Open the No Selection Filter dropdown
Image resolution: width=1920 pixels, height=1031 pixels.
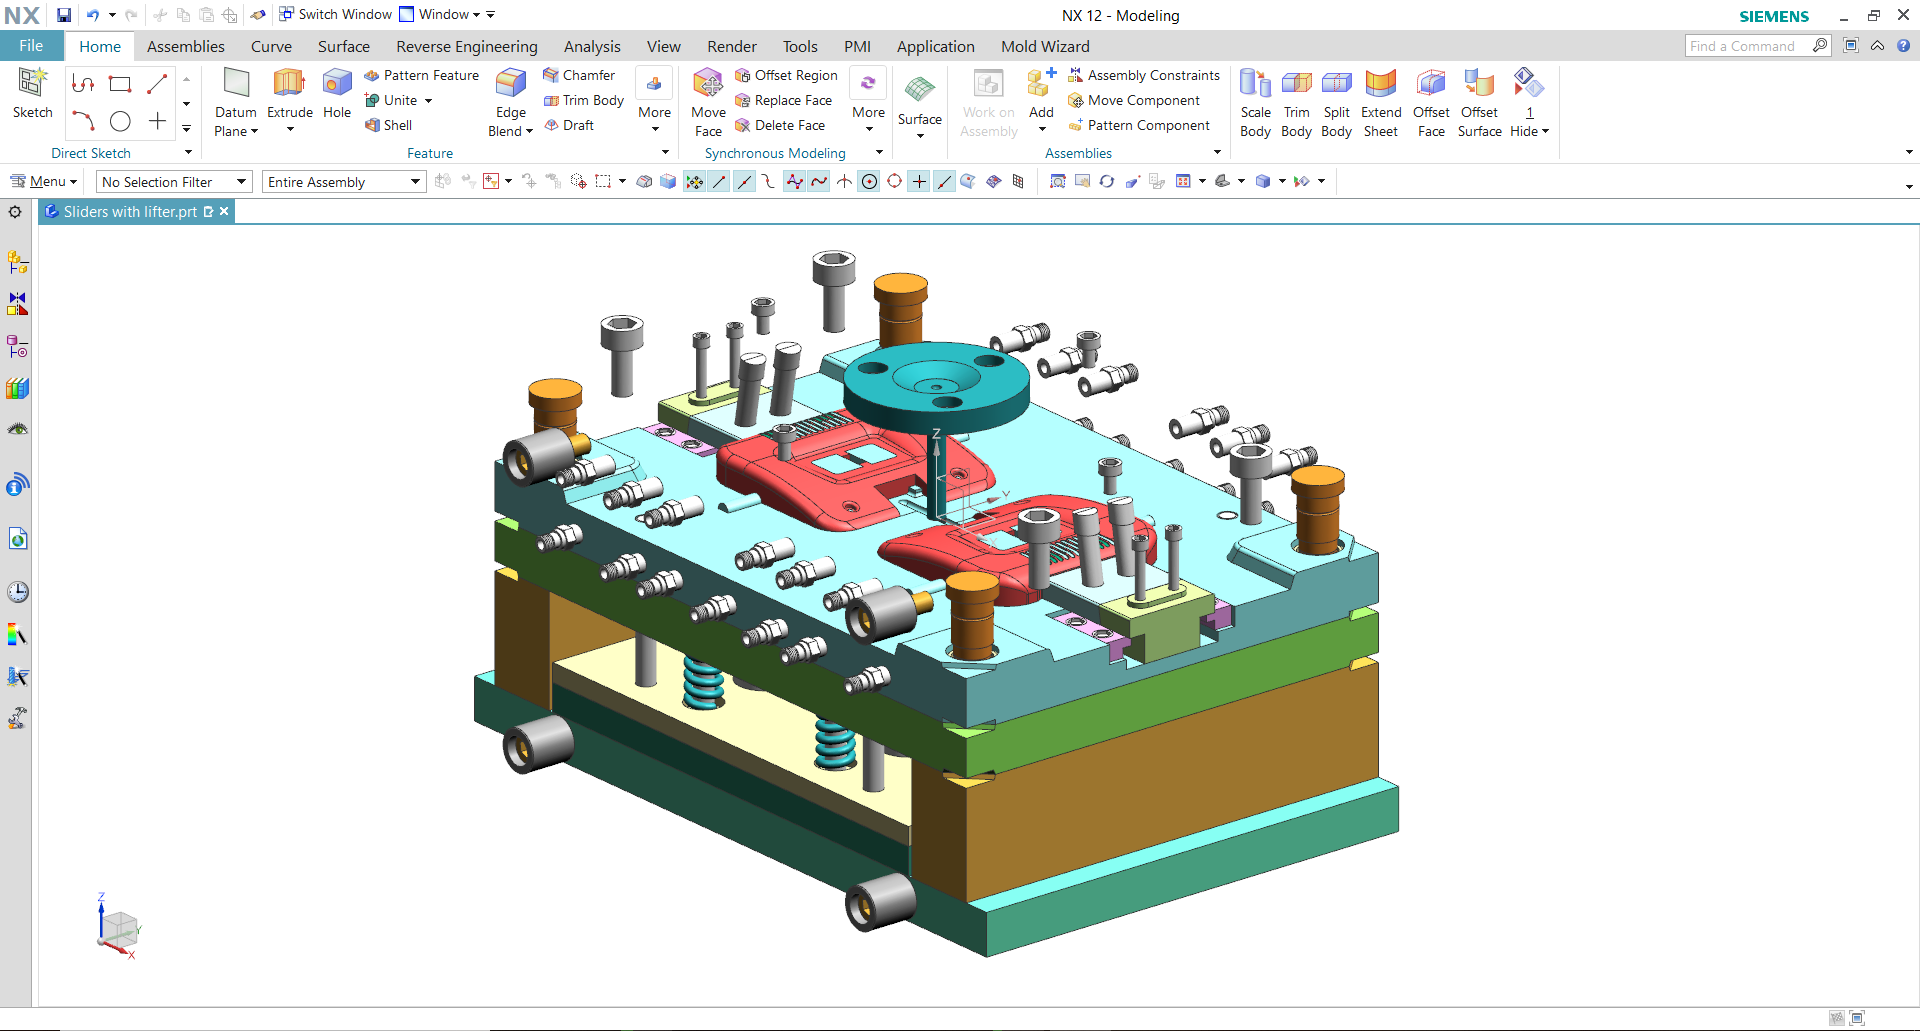[x=173, y=182]
